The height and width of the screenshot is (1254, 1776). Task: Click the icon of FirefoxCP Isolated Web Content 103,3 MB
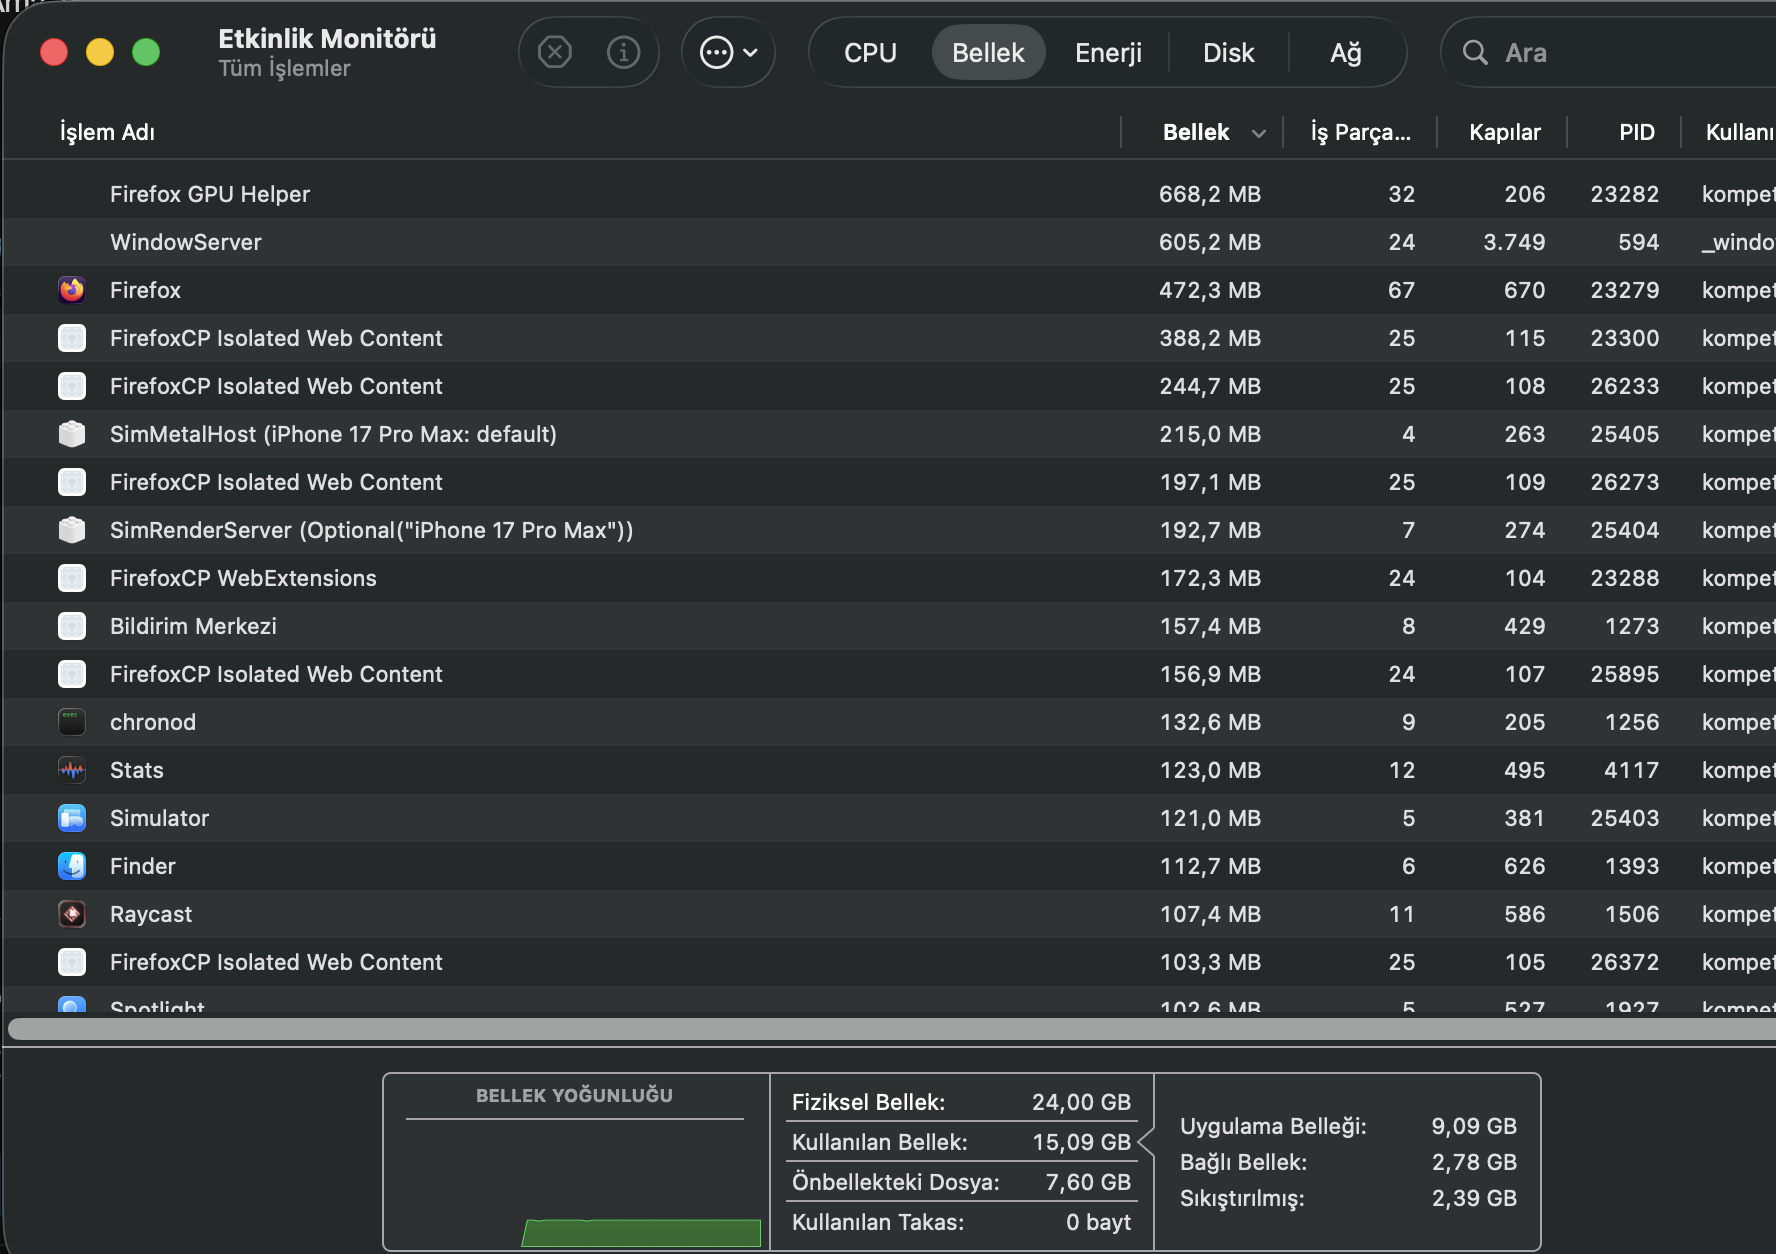point(72,962)
